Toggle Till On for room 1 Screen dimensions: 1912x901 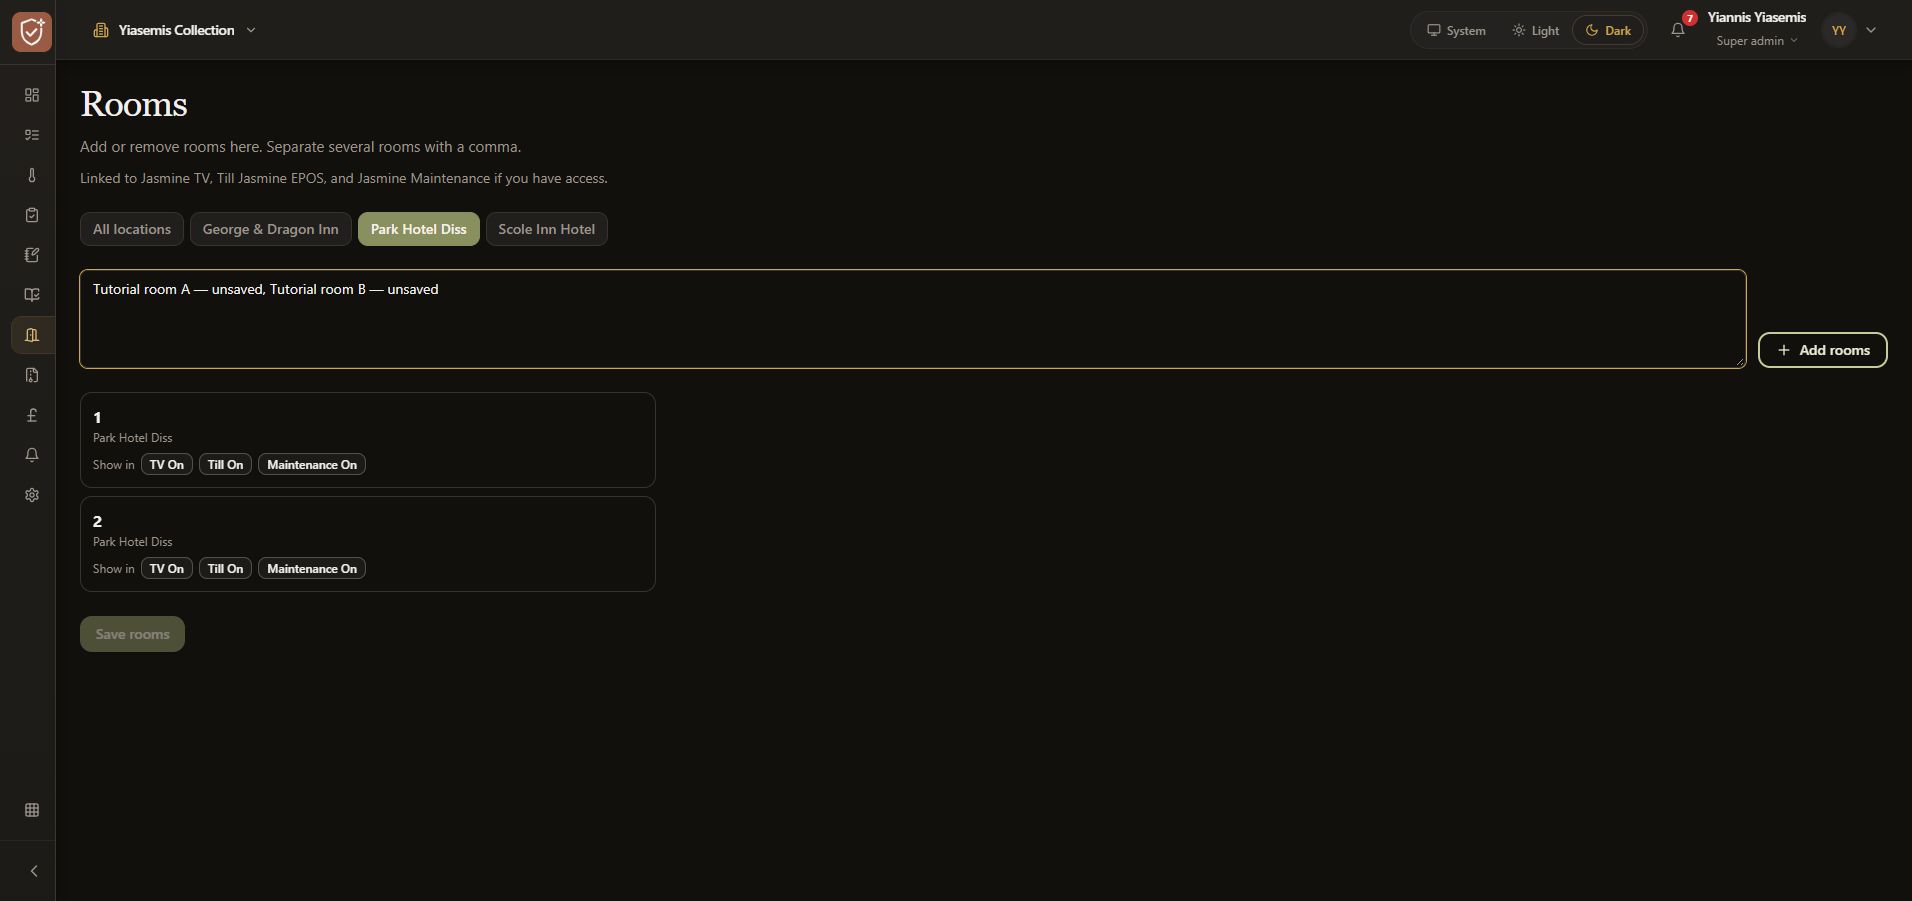coord(225,465)
